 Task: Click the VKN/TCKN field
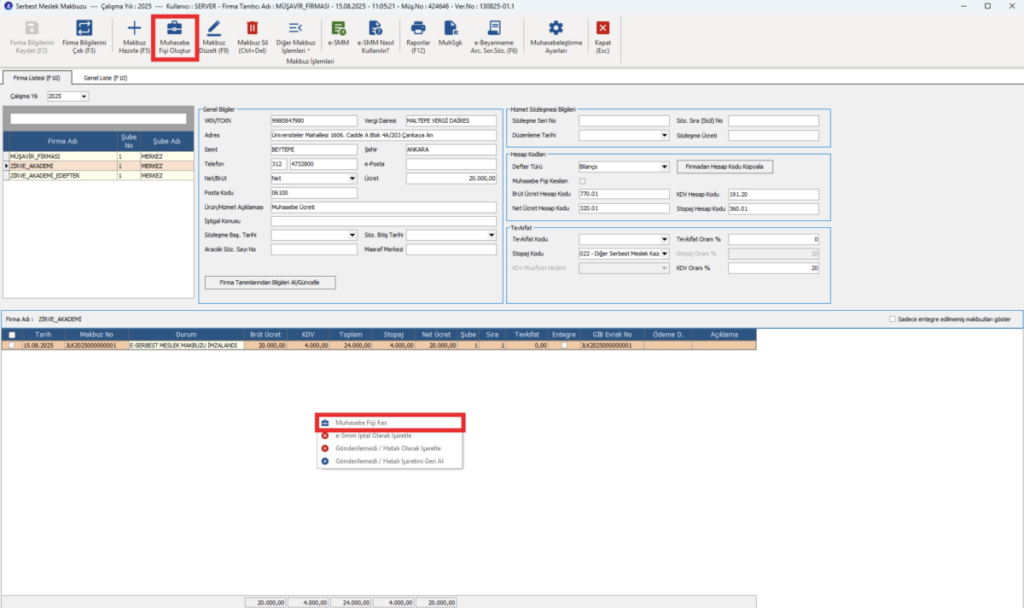click(x=313, y=121)
